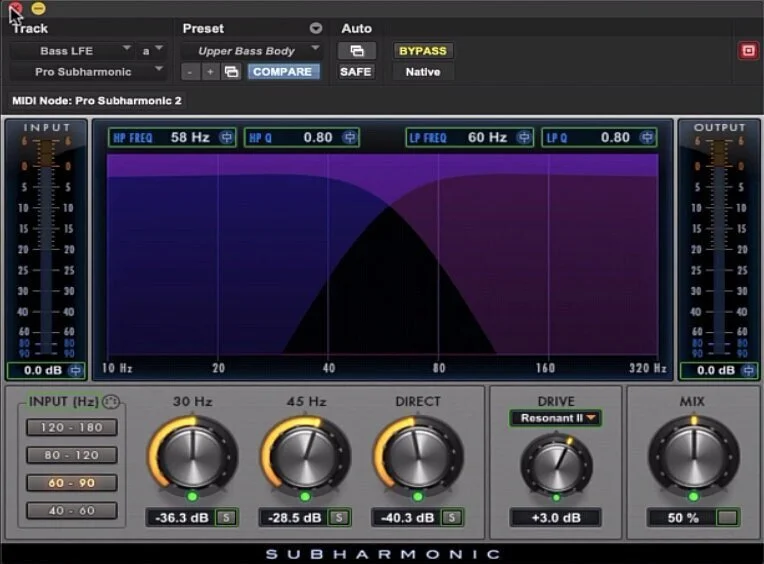The width and height of the screenshot is (764, 564).
Task: Click the INPUT 0.0 dB gain field
Action: [x=45, y=371]
